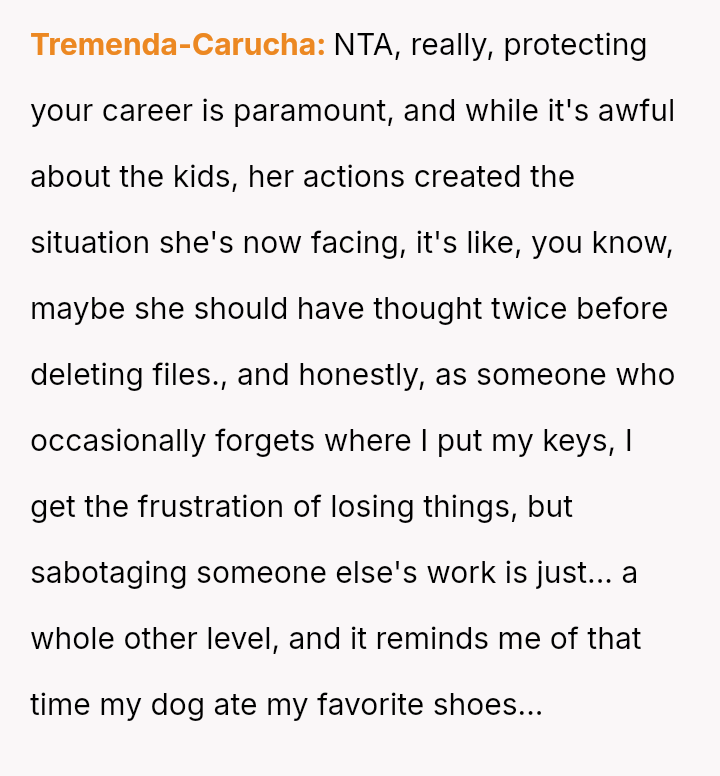Click the phrase "protecting" on the first line

(575, 45)
